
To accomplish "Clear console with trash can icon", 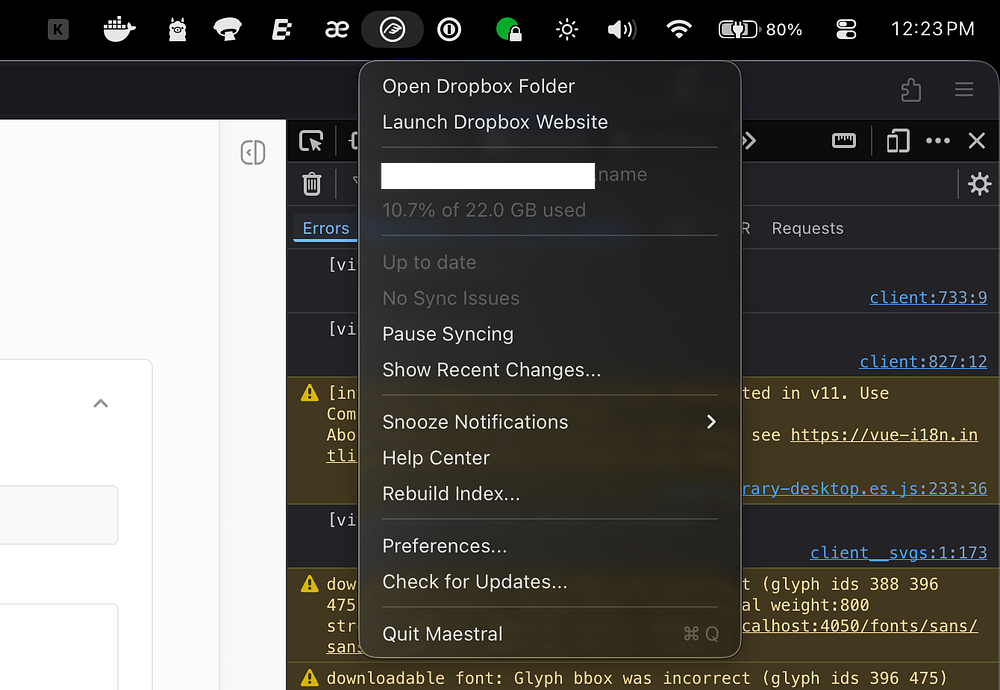I will pyautogui.click(x=311, y=184).
